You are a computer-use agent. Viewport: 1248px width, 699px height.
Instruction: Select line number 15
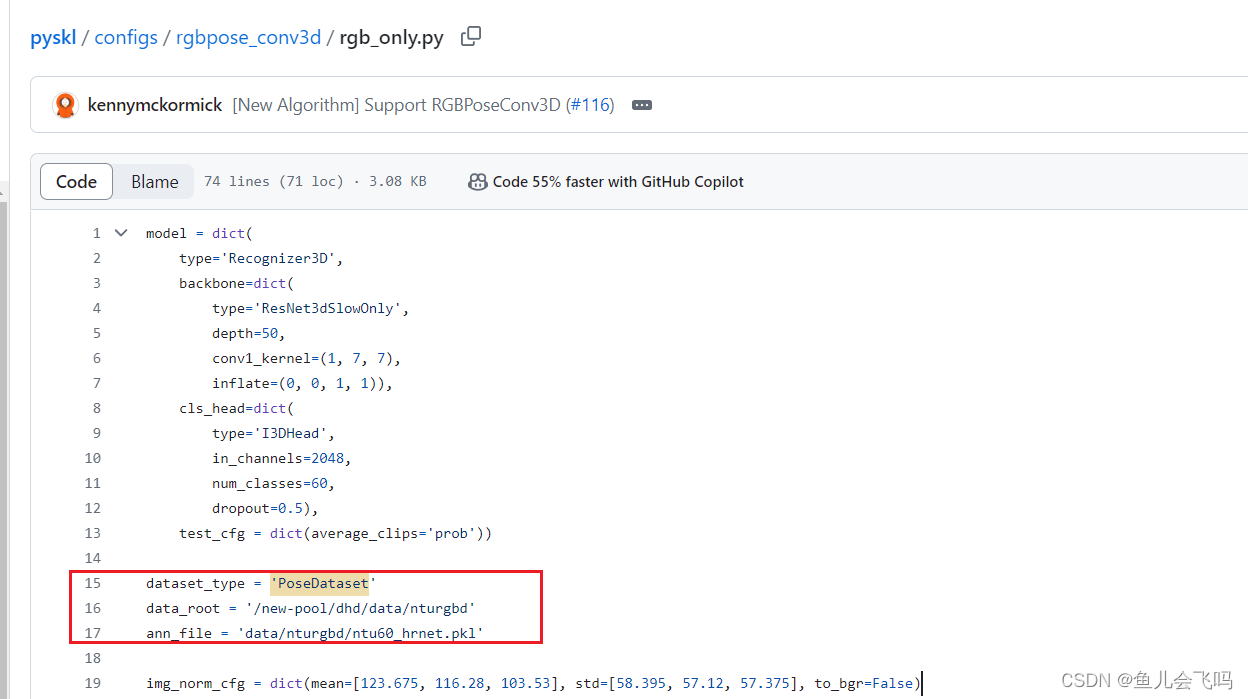(x=93, y=583)
